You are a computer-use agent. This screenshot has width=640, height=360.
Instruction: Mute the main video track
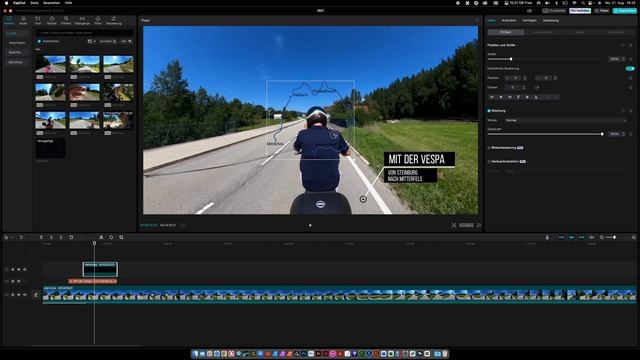(x=24, y=295)
